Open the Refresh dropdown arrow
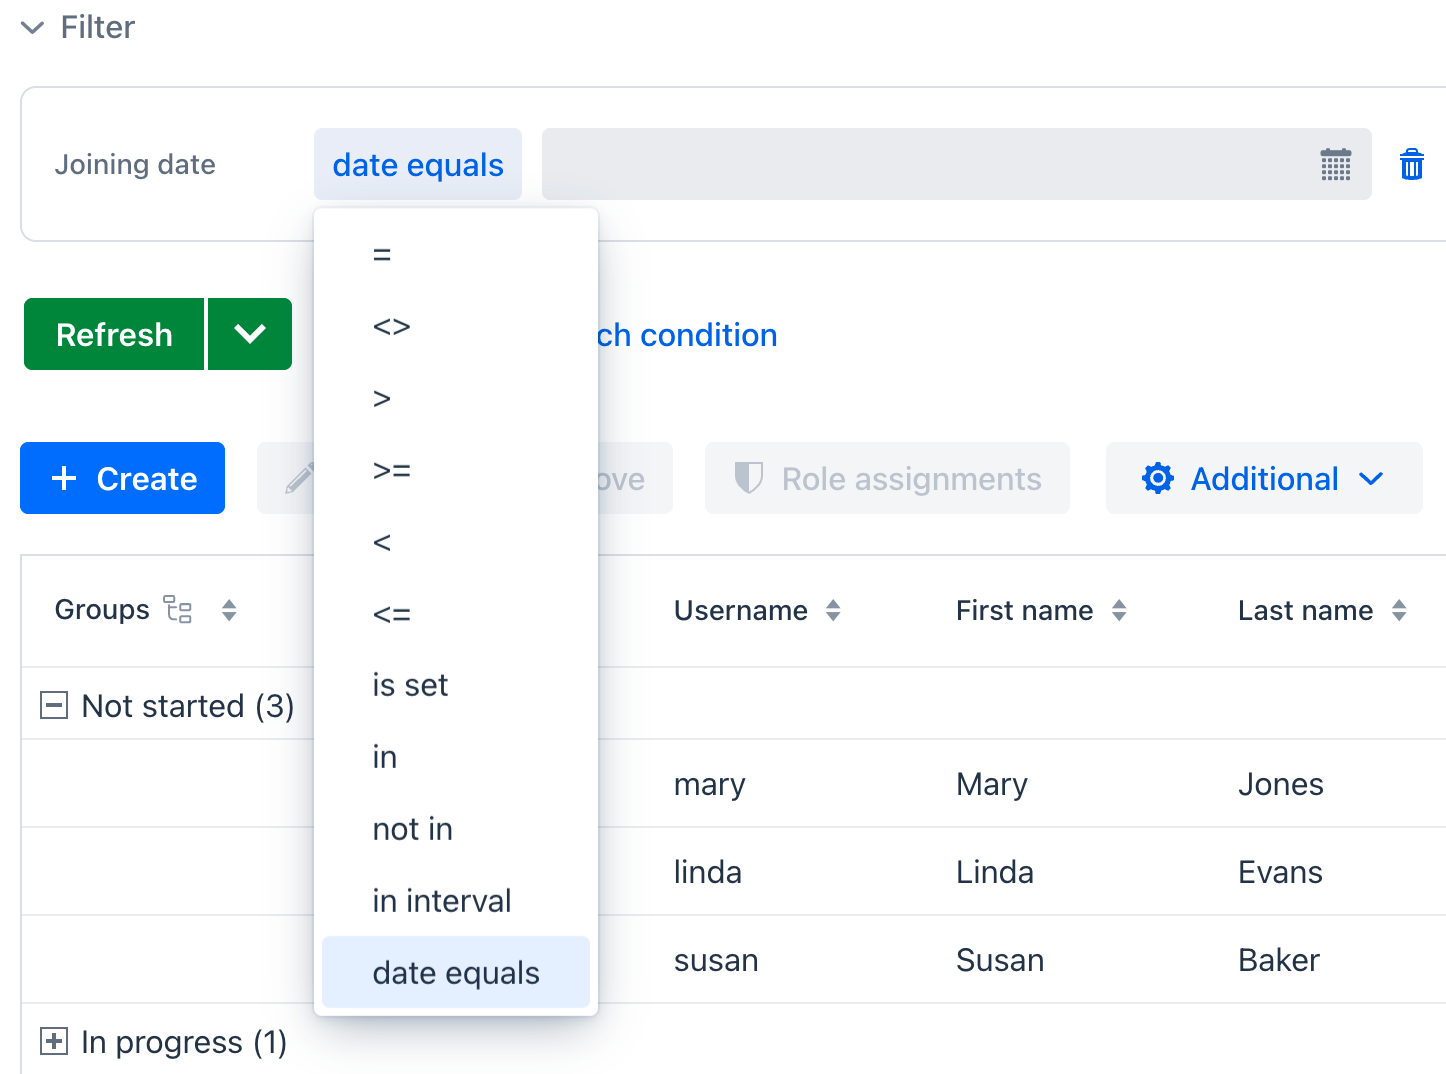 tap(250, 334)
